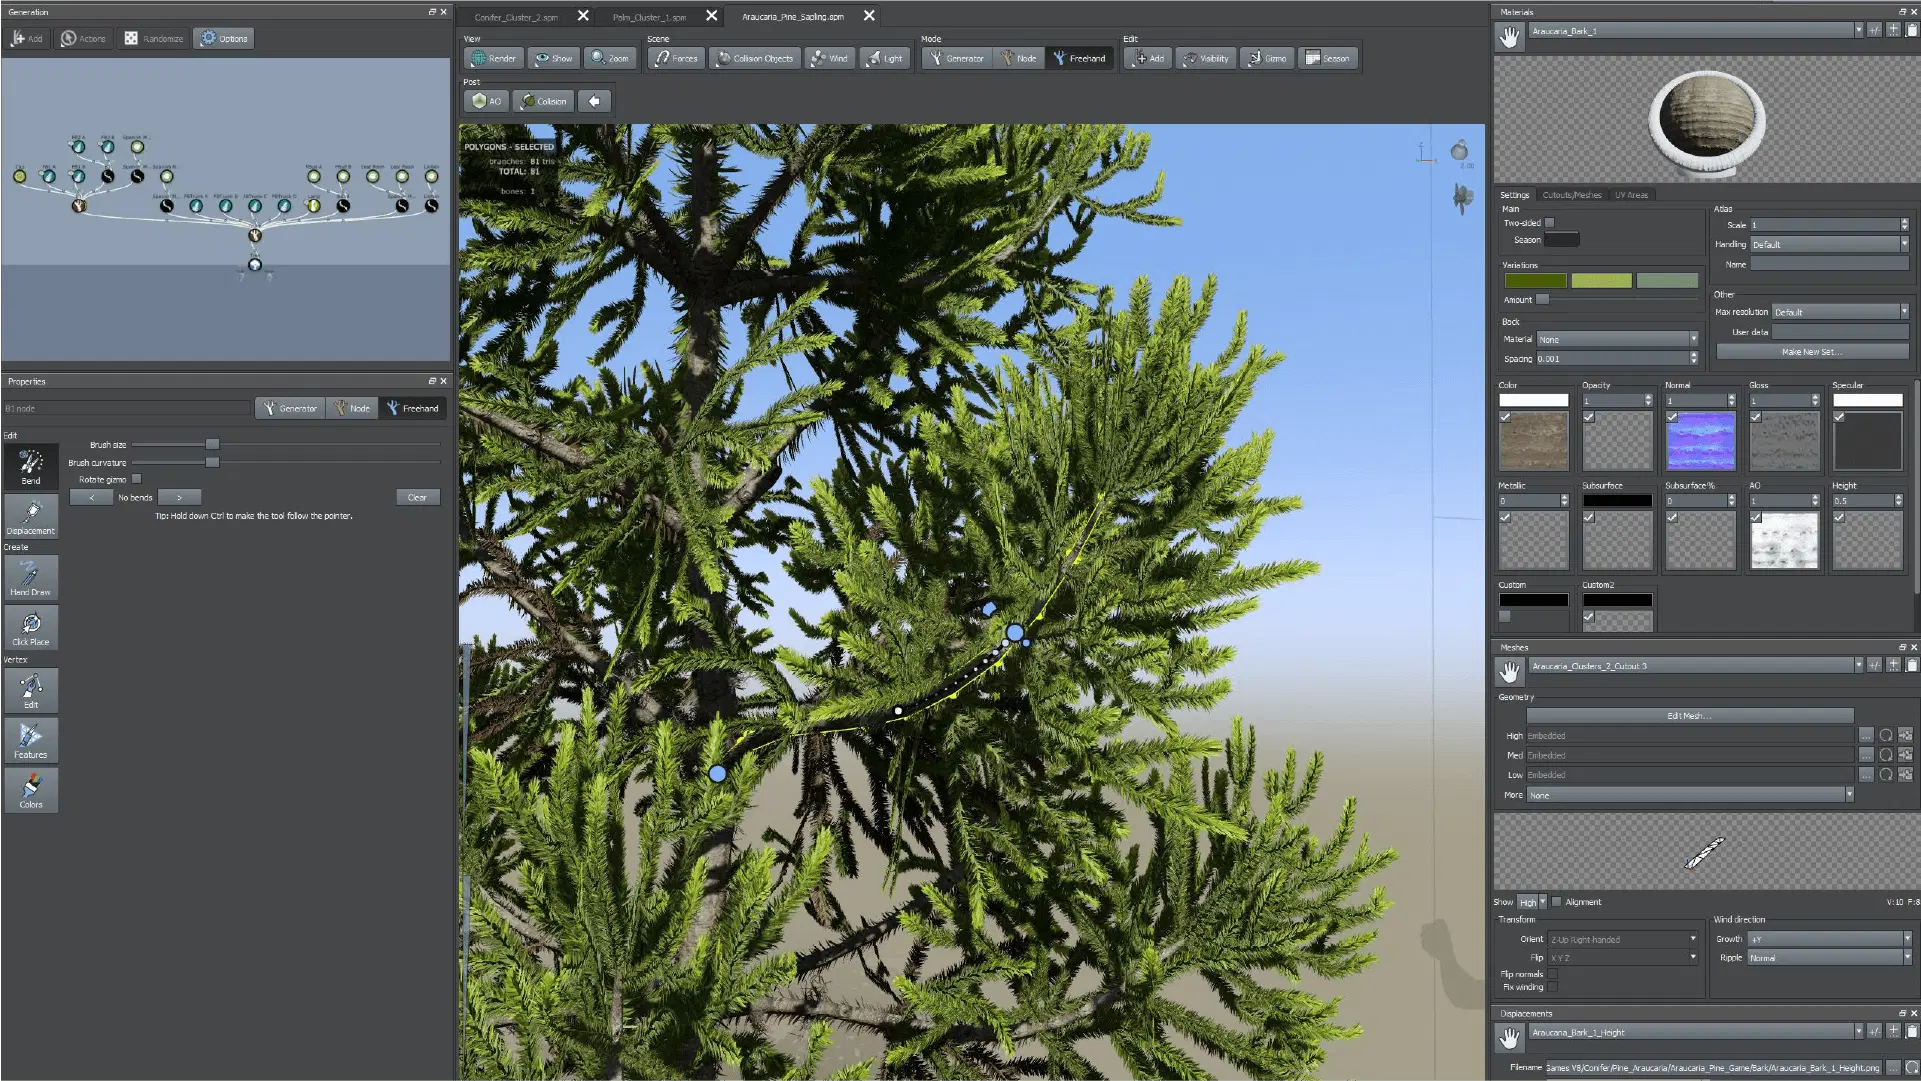
Task: Toggle the Light scene option
Action: pyautogui.click(x=884, y=58)
